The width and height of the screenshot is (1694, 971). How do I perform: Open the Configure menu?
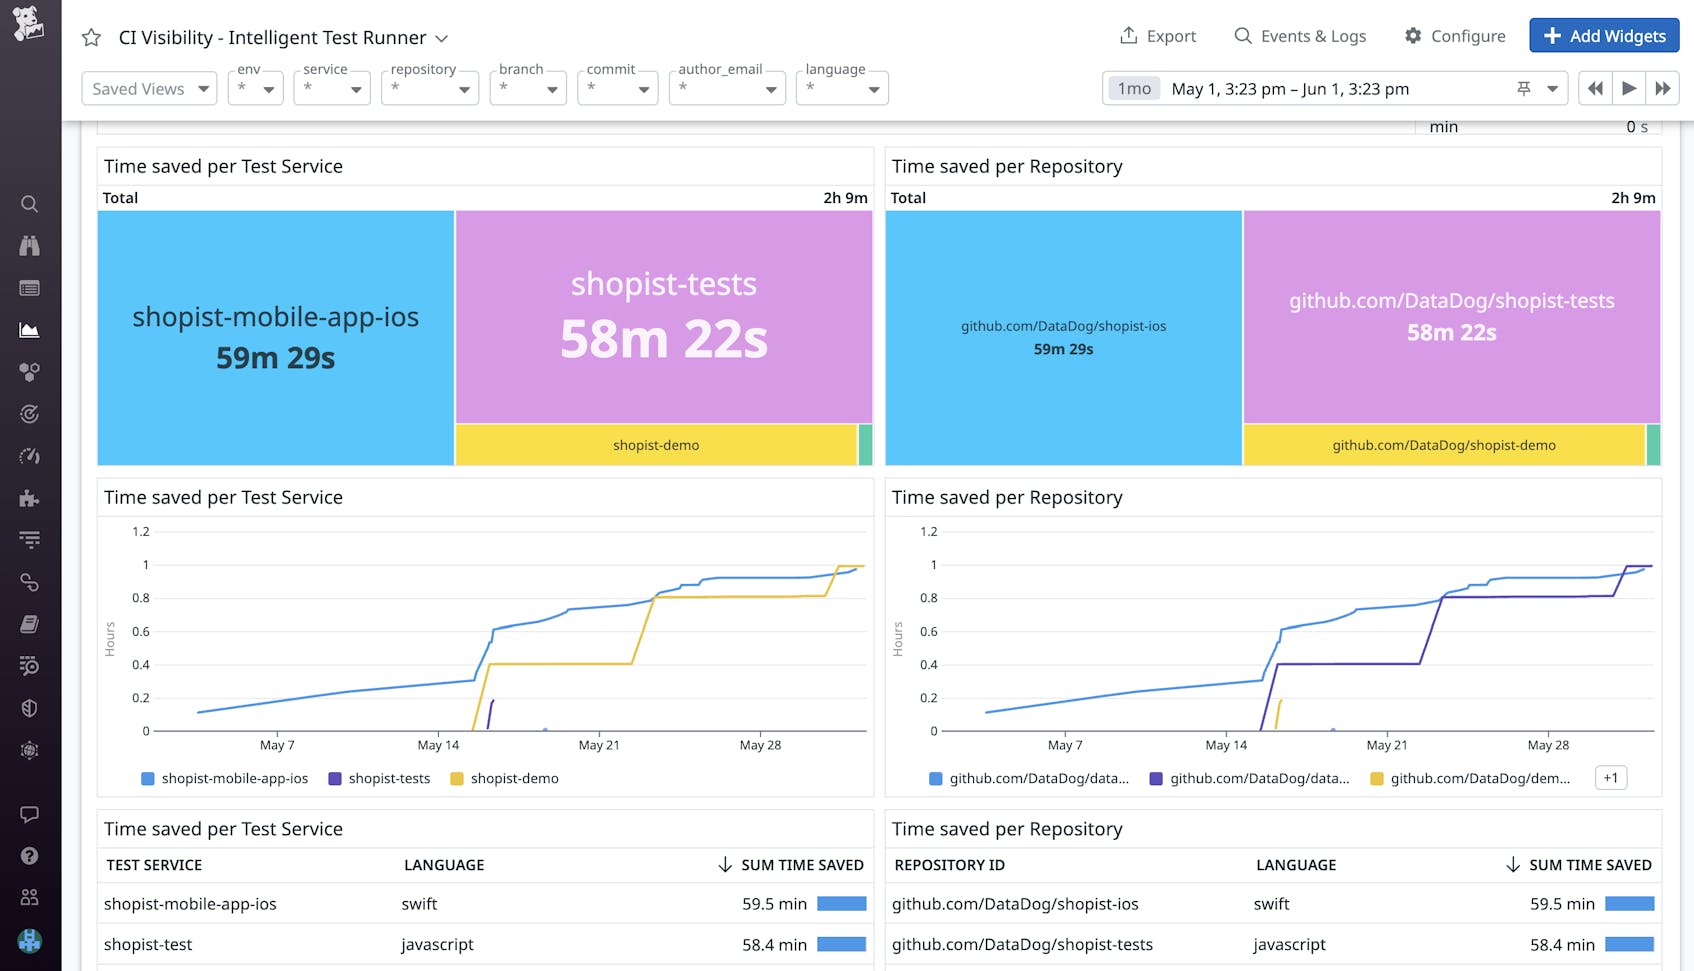coord(1455,36)
